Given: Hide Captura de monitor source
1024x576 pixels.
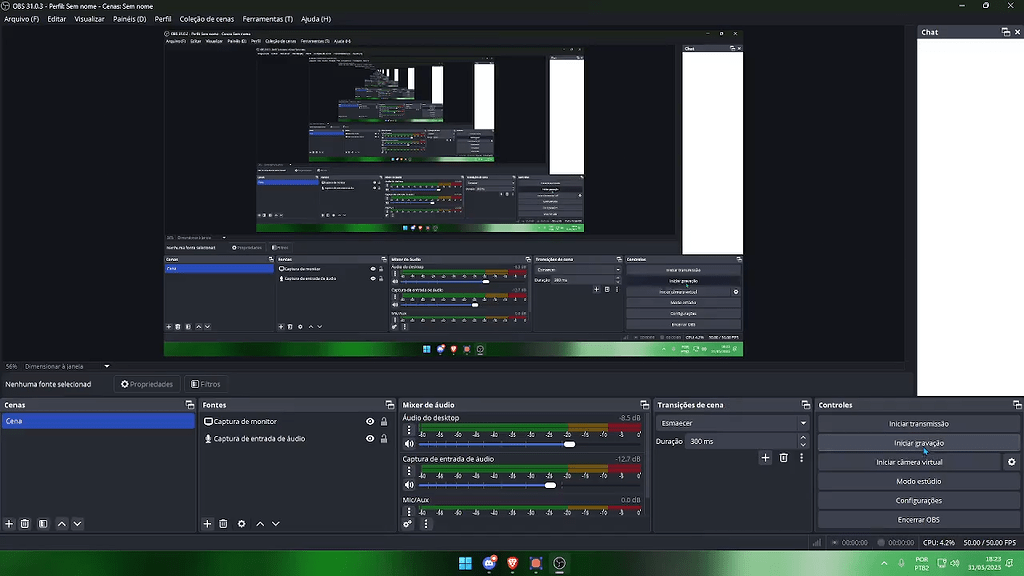Looking at the screenshot, I should click(370, 421).
